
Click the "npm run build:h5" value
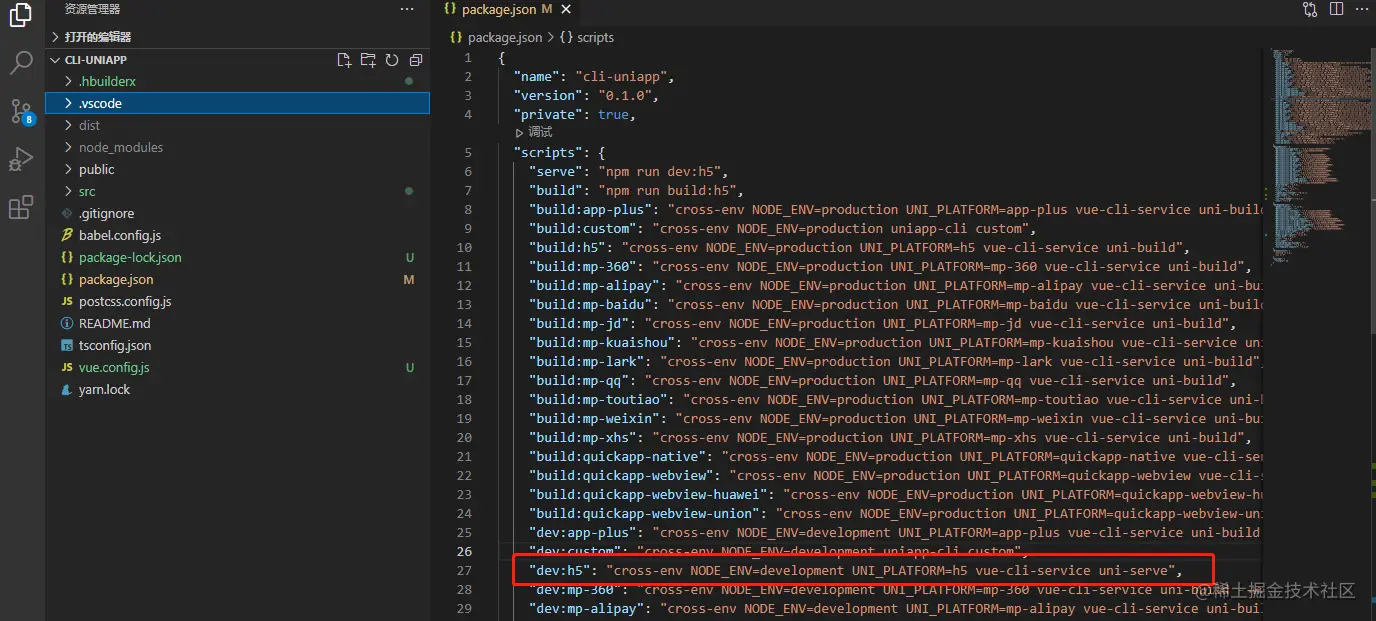665,190
